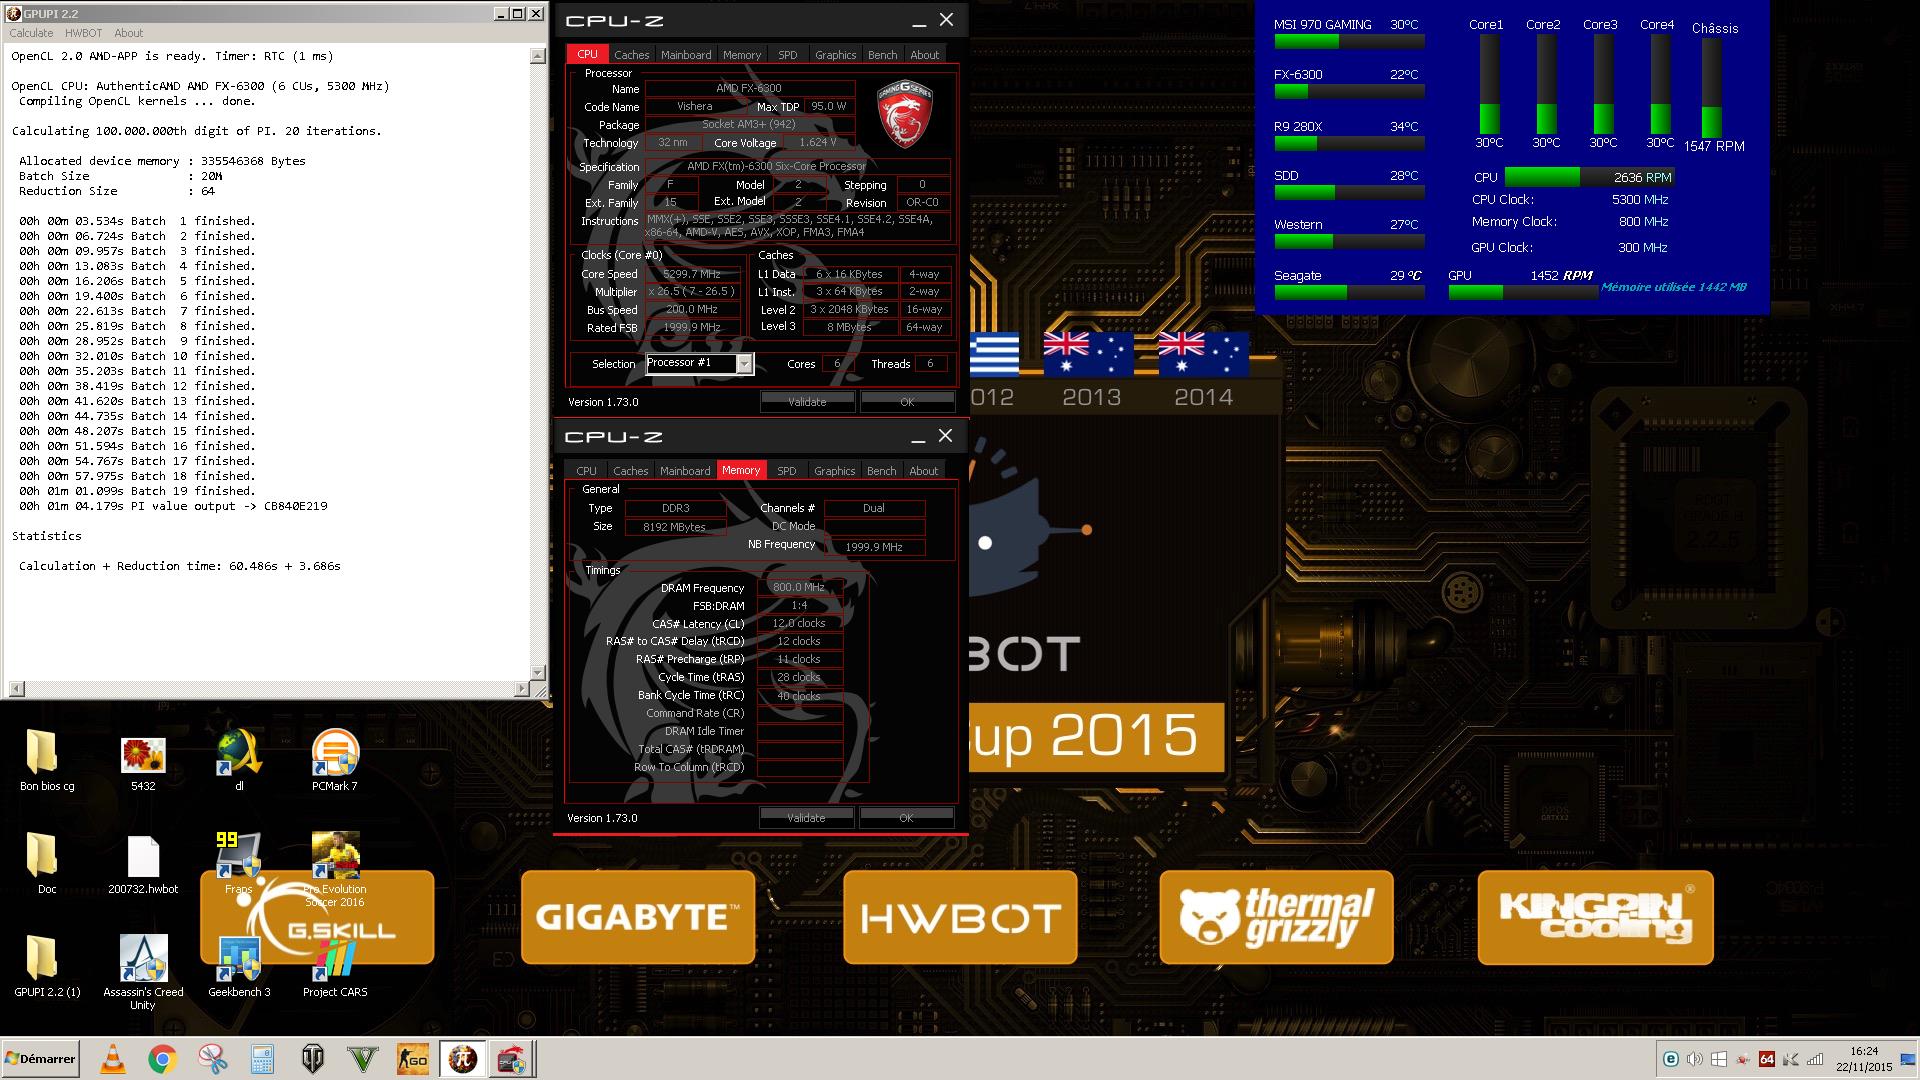Launch Google Chrome from the taskbar
The width and height of the screenshot is (1920, 1080).
tap(163, 1059)
